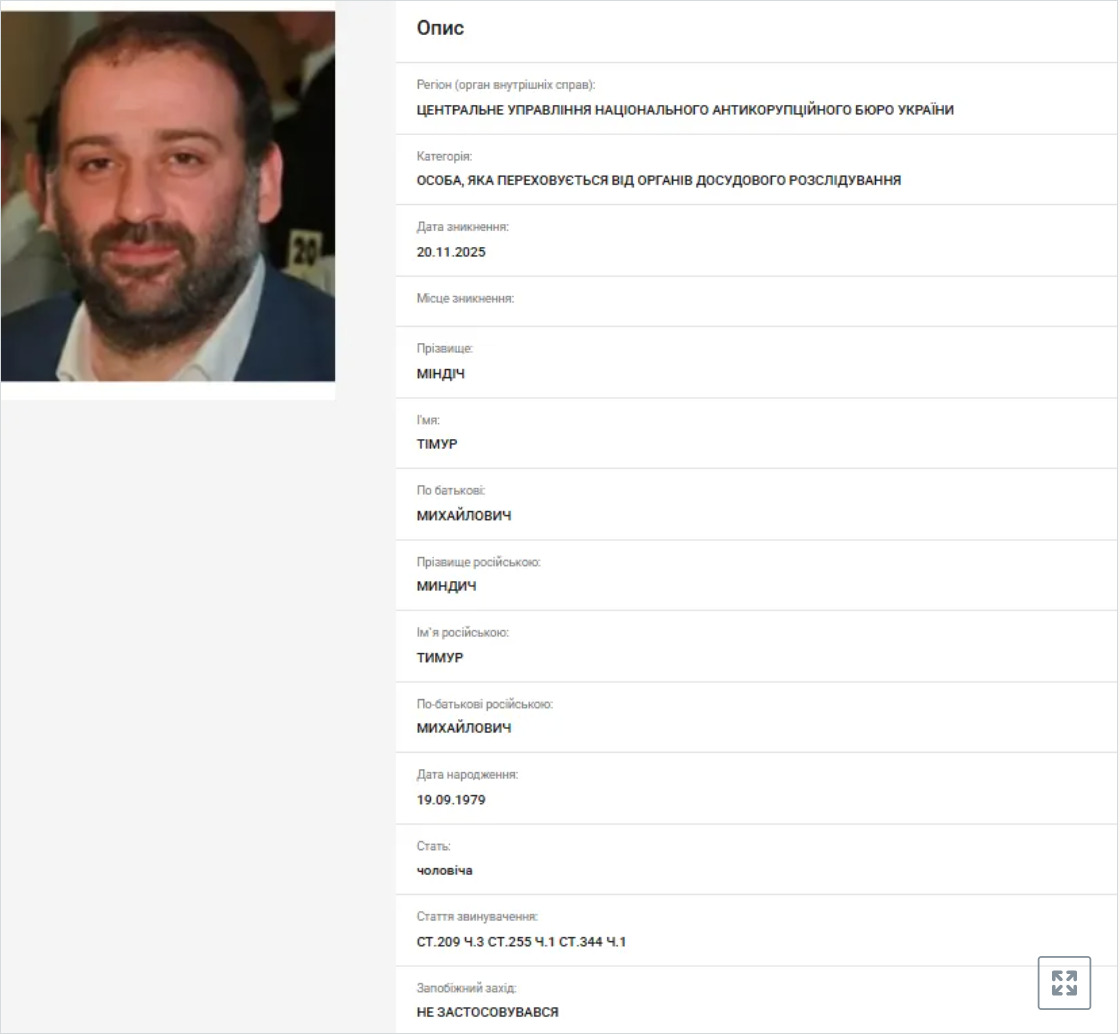Click the По батькові value МИХАЙЛОВИЧ
This screenshot has width=1120, height=1034.
point(464,516)
